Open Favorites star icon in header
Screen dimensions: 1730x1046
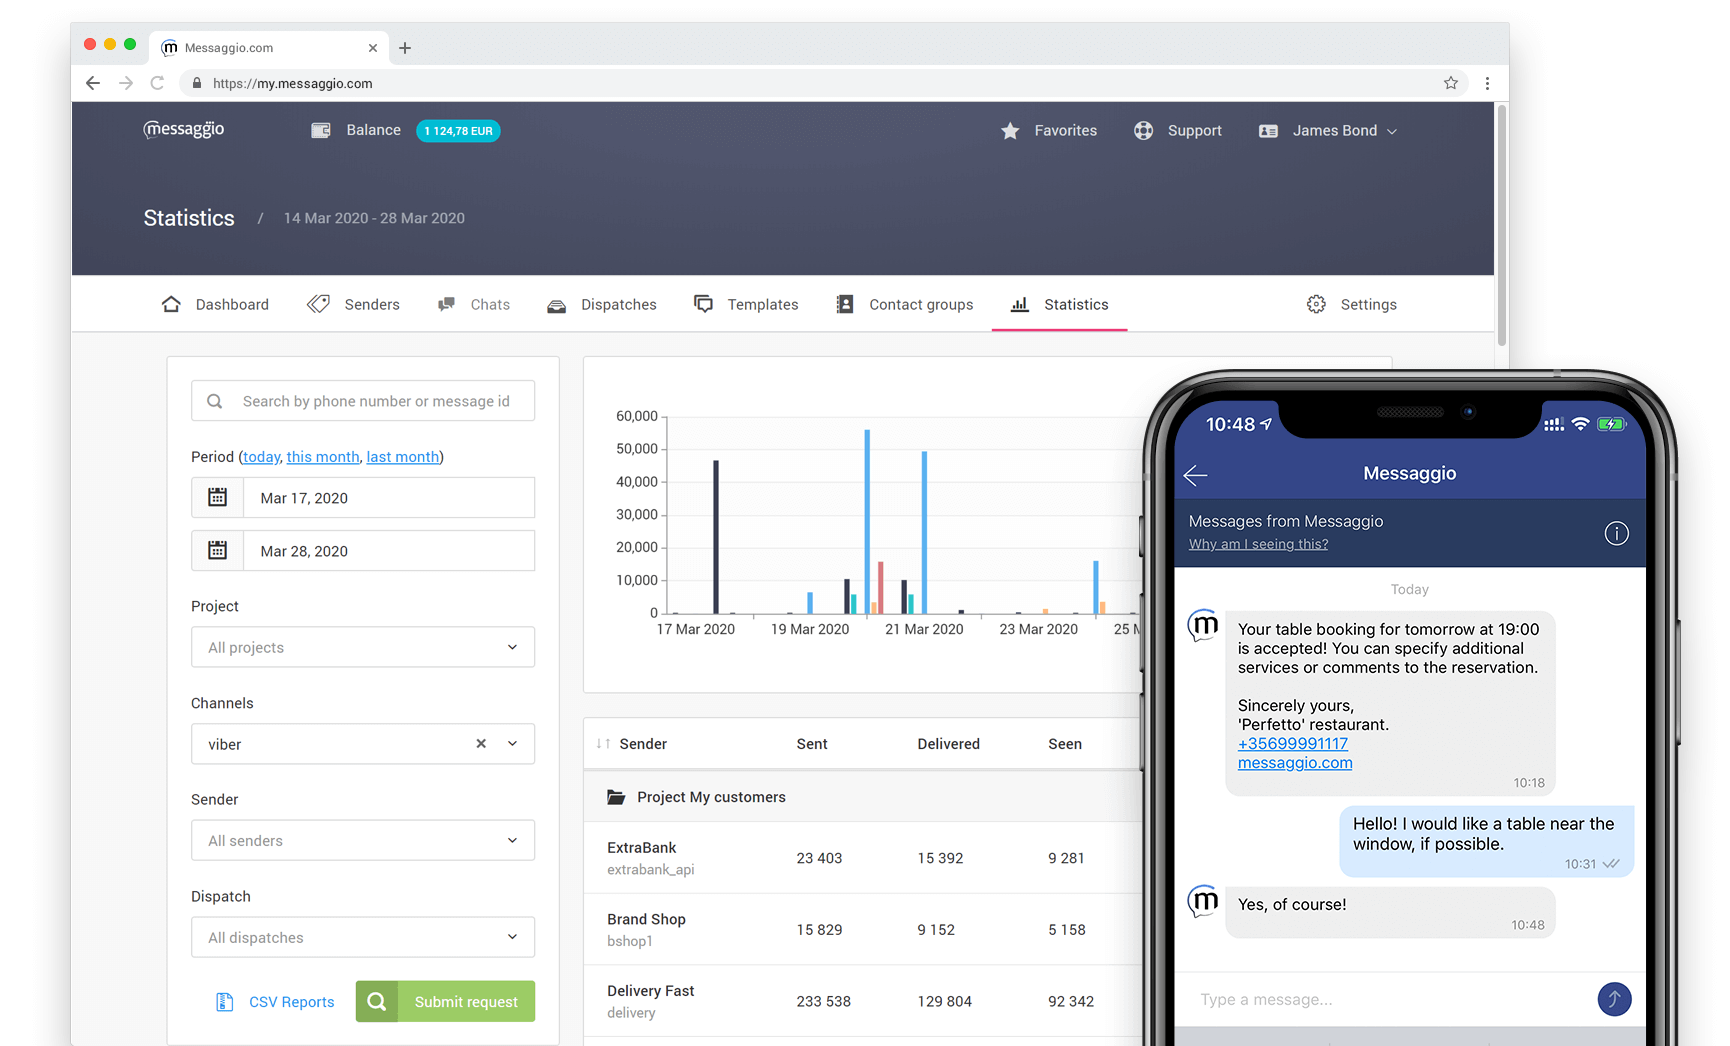point(1010,130)
